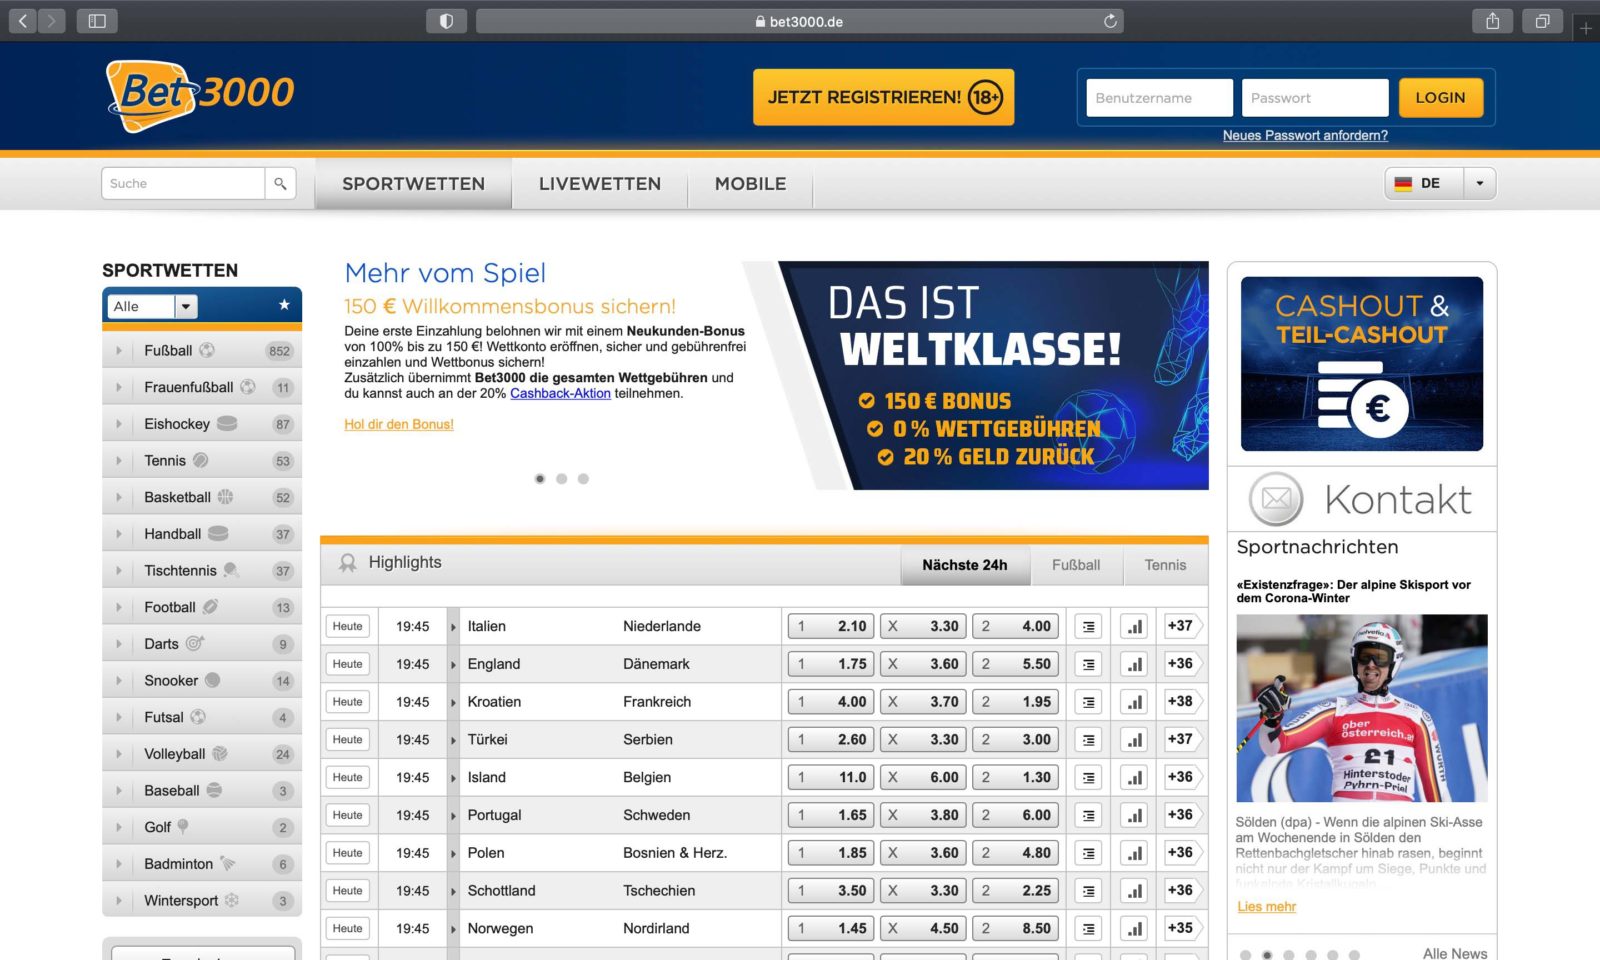Click the JETZT REGISTRIEREN button

click(882, 96)
